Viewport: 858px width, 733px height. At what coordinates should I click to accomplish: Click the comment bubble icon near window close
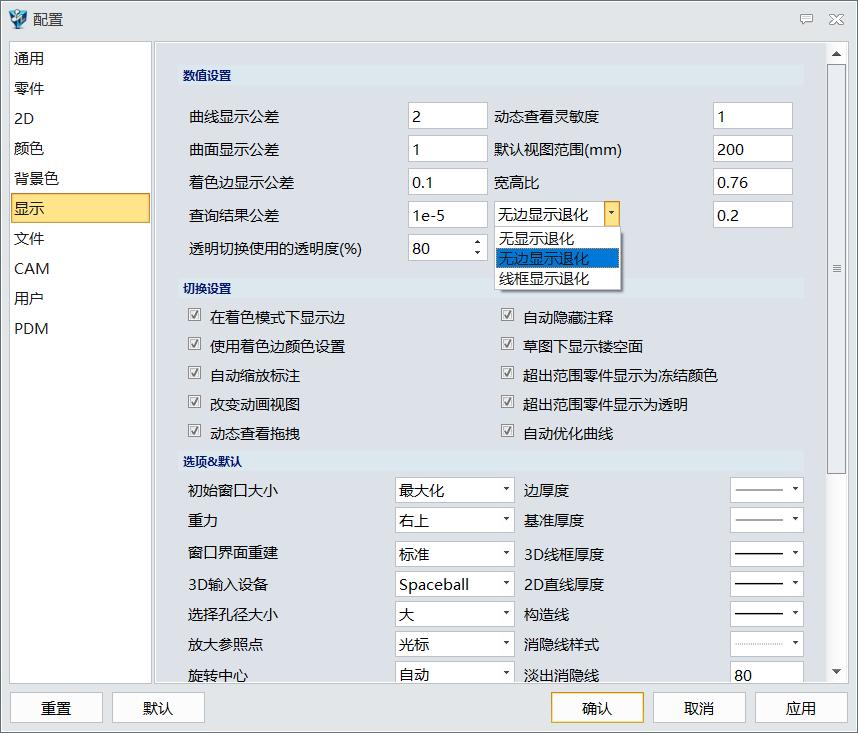coord(806,18)
